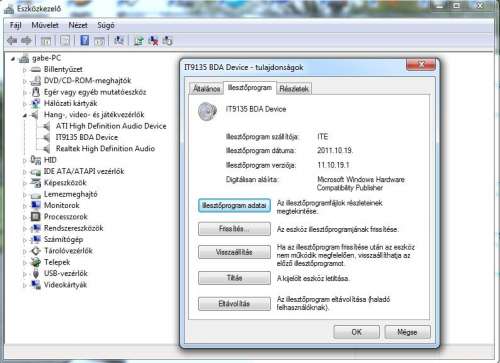Click the Visszaállítás button
Viewport: 500px width, 363px height.
(x=234, y=252)
